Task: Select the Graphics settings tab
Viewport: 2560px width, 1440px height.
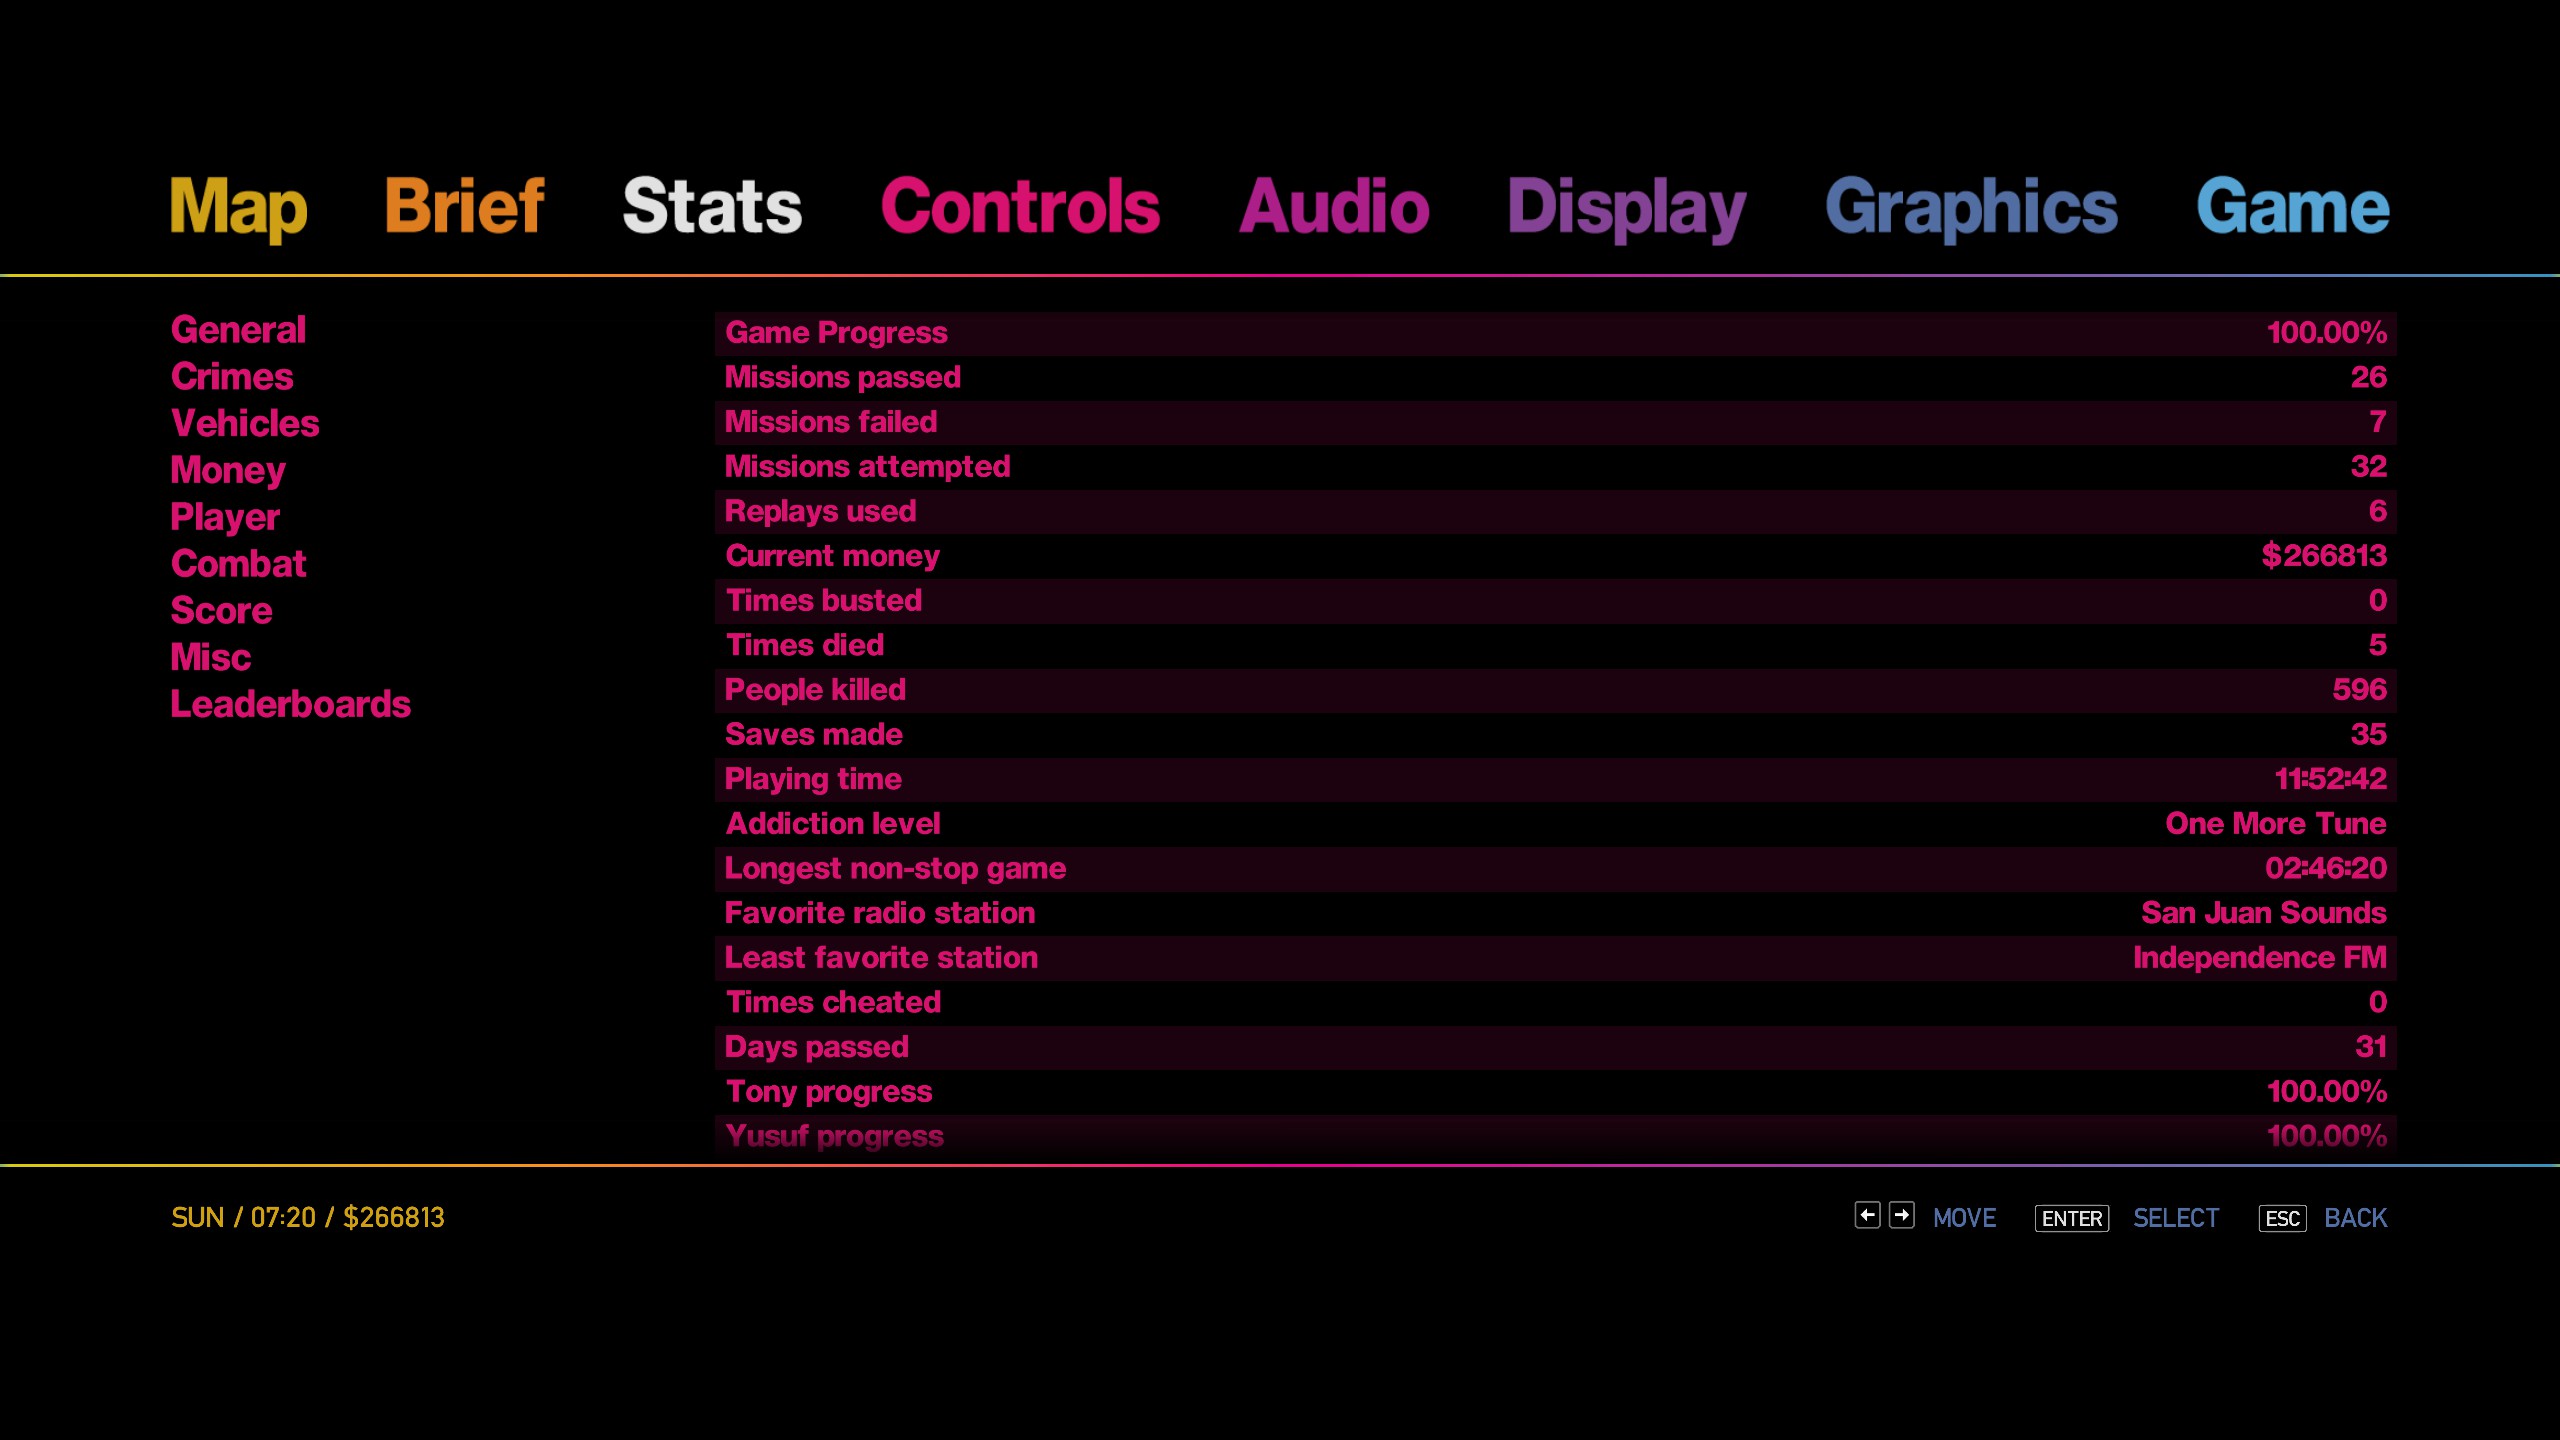Action: [1973, 204]
